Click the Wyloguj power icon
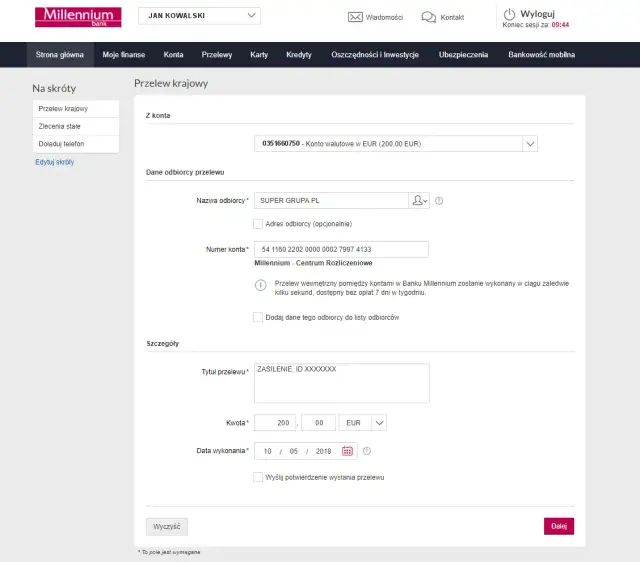The height and width of the screenshot is (562, 640). [509, 14]
